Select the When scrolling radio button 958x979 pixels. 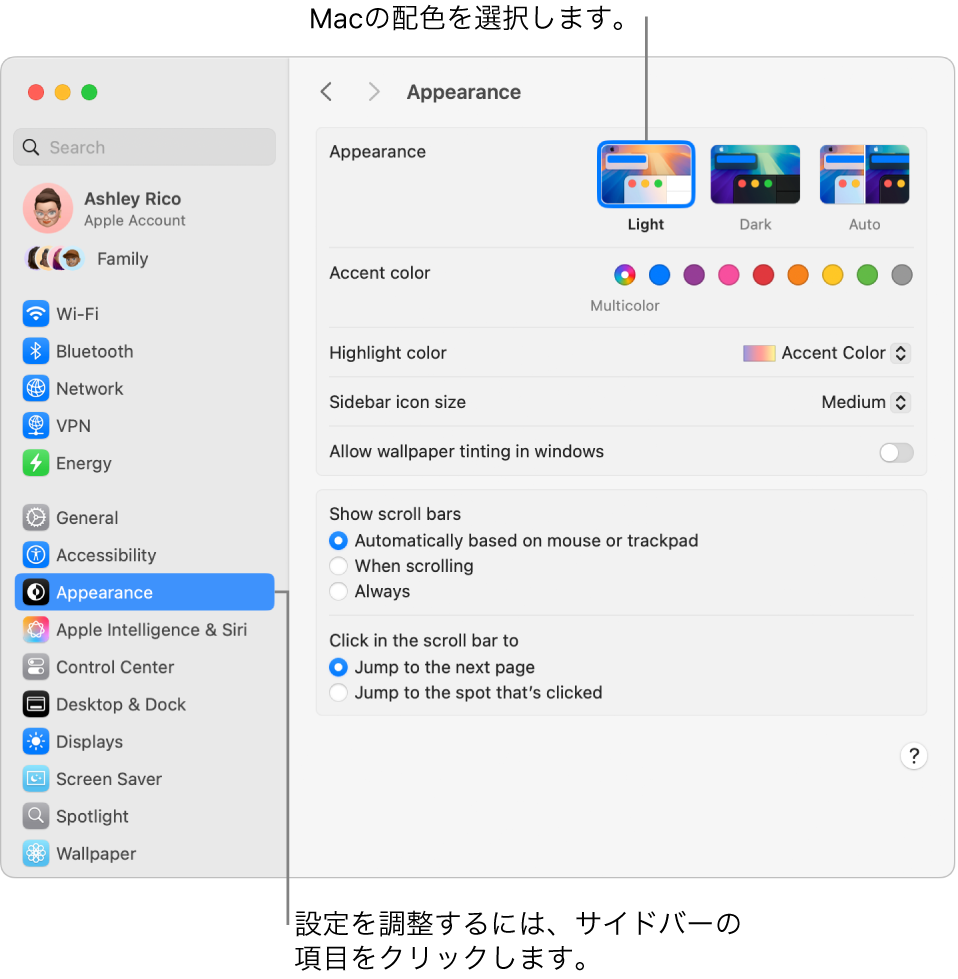(x=336, y=566)
